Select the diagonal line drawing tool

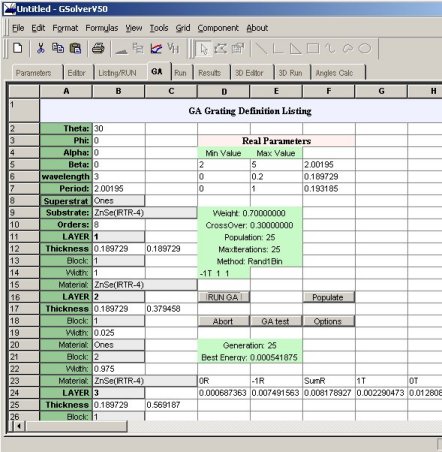coord(261,49)
